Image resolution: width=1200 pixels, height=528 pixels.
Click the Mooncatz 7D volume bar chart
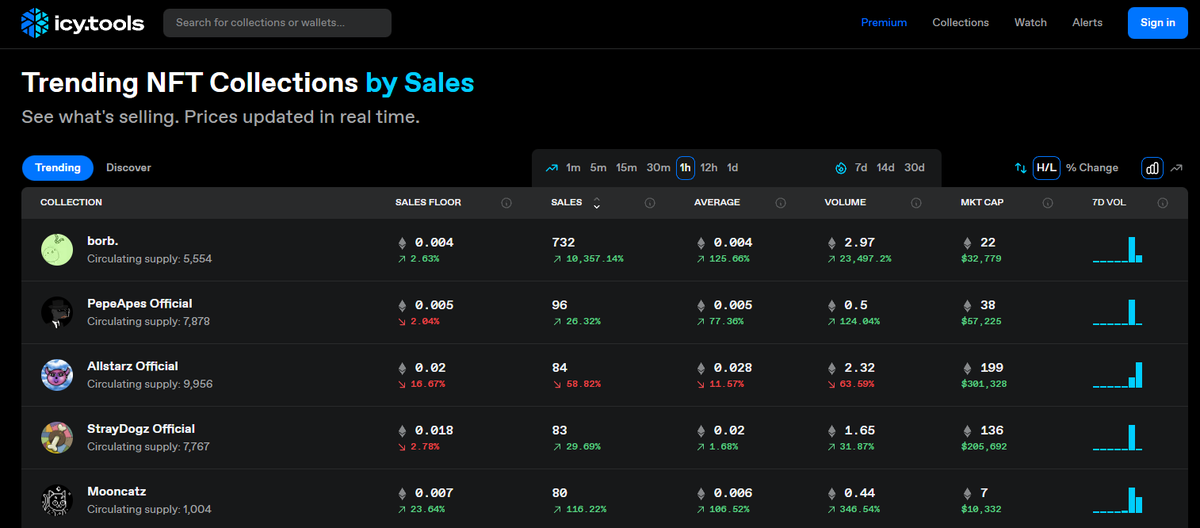click(1118, 500)
